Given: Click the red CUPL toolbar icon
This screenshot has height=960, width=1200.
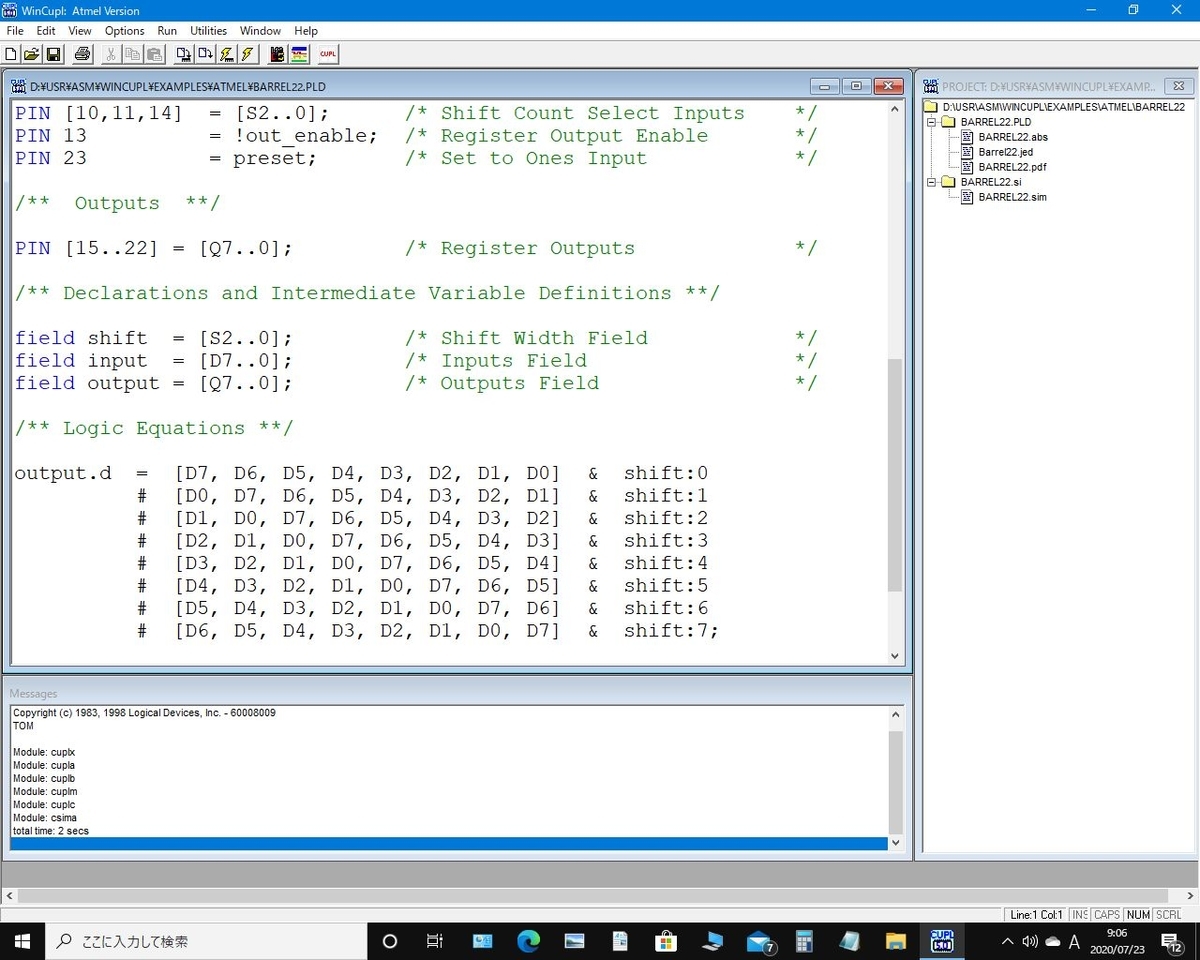Looking at the screenshot, I should (x=328, y=54).
